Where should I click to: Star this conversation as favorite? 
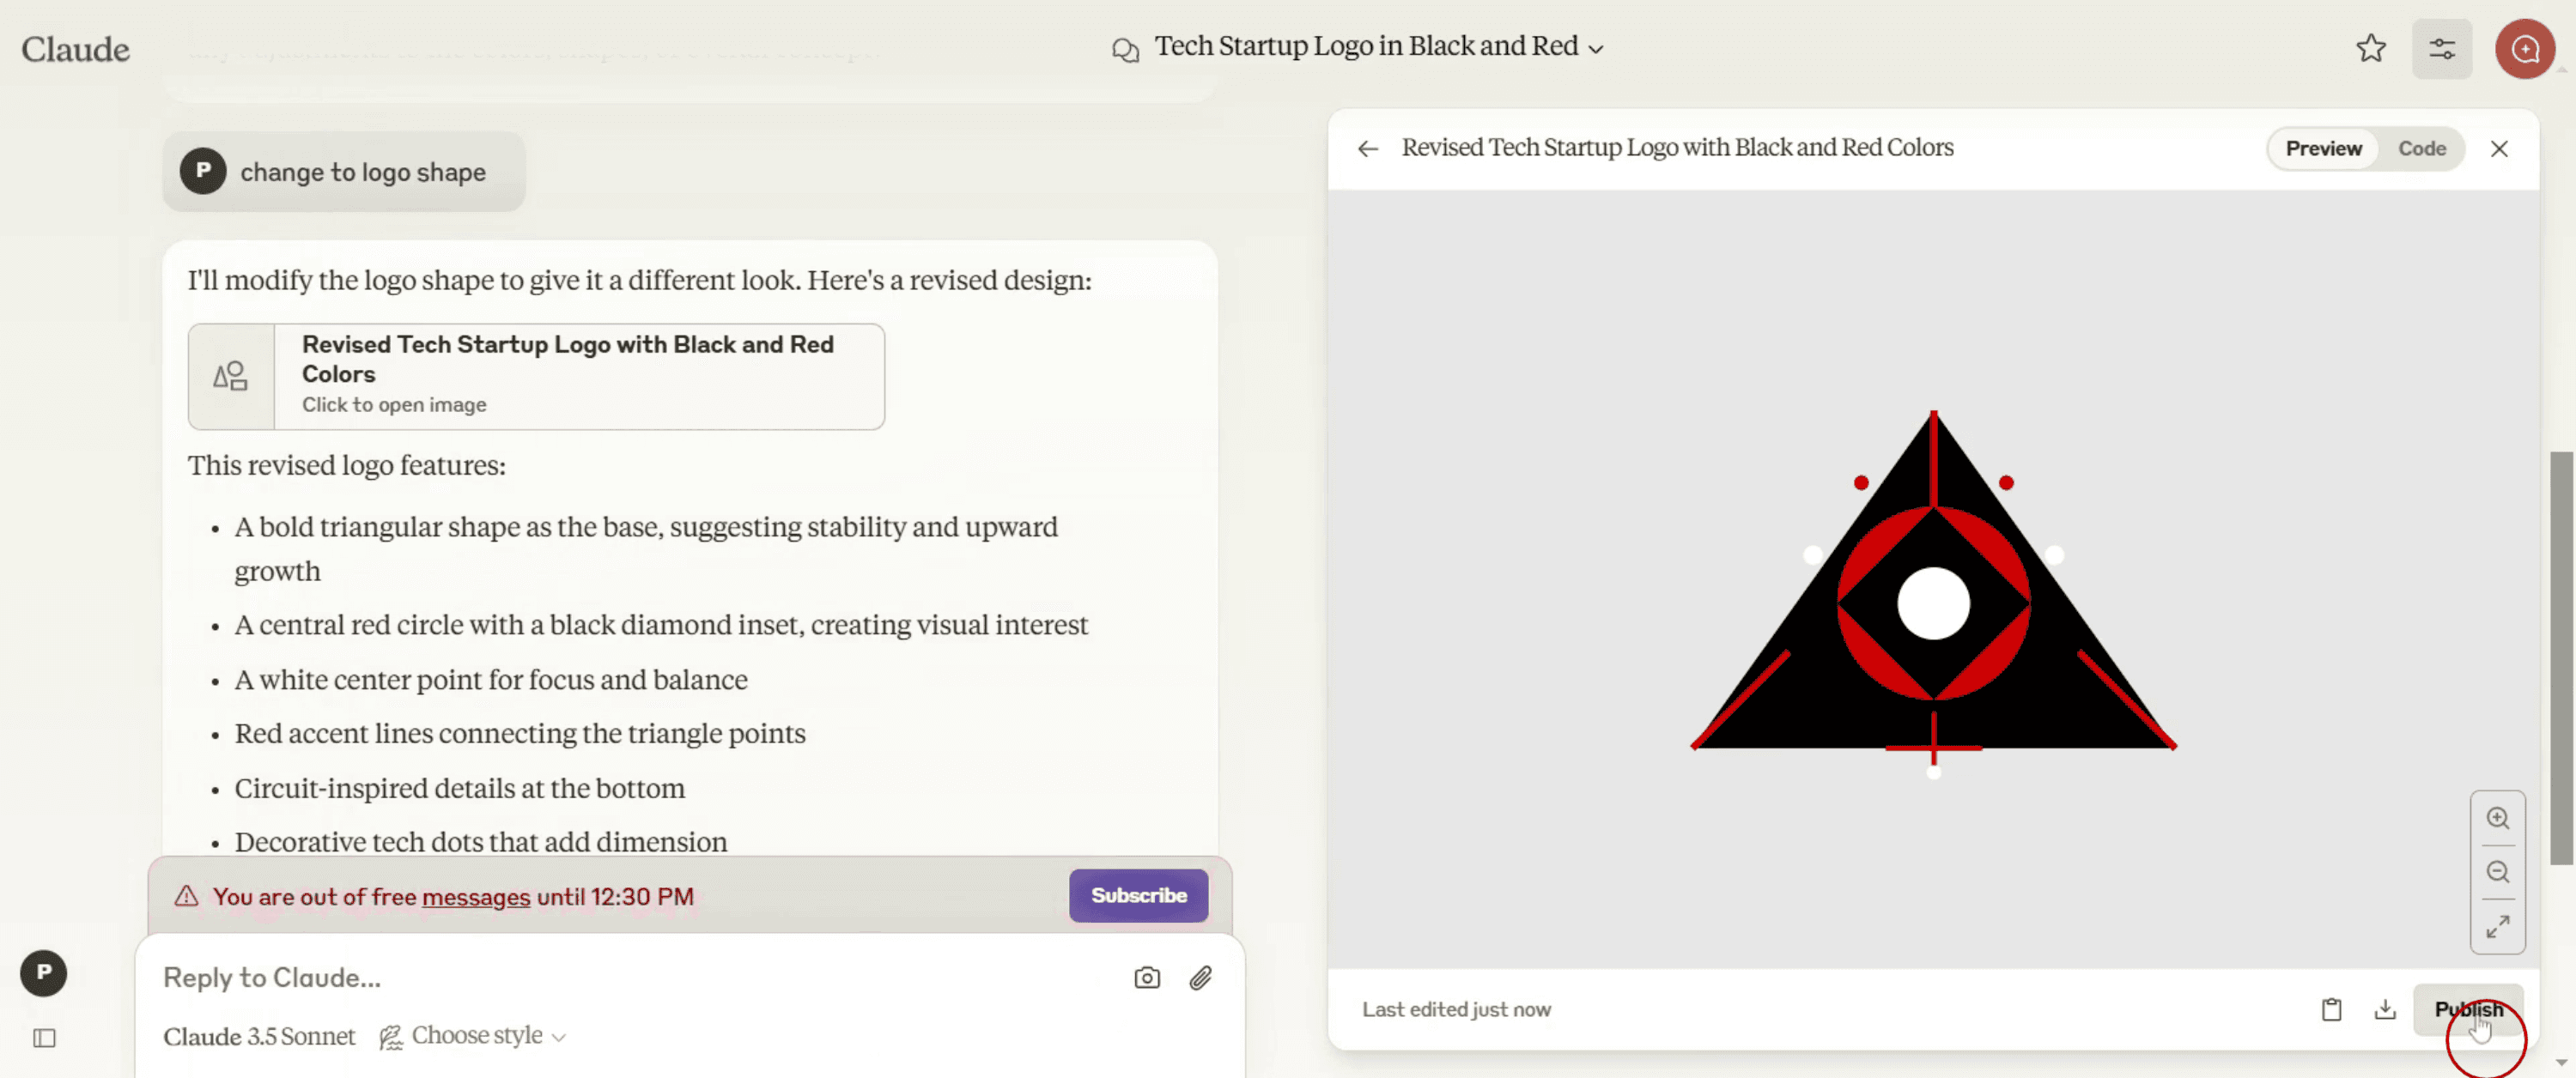pos(2371,48)
